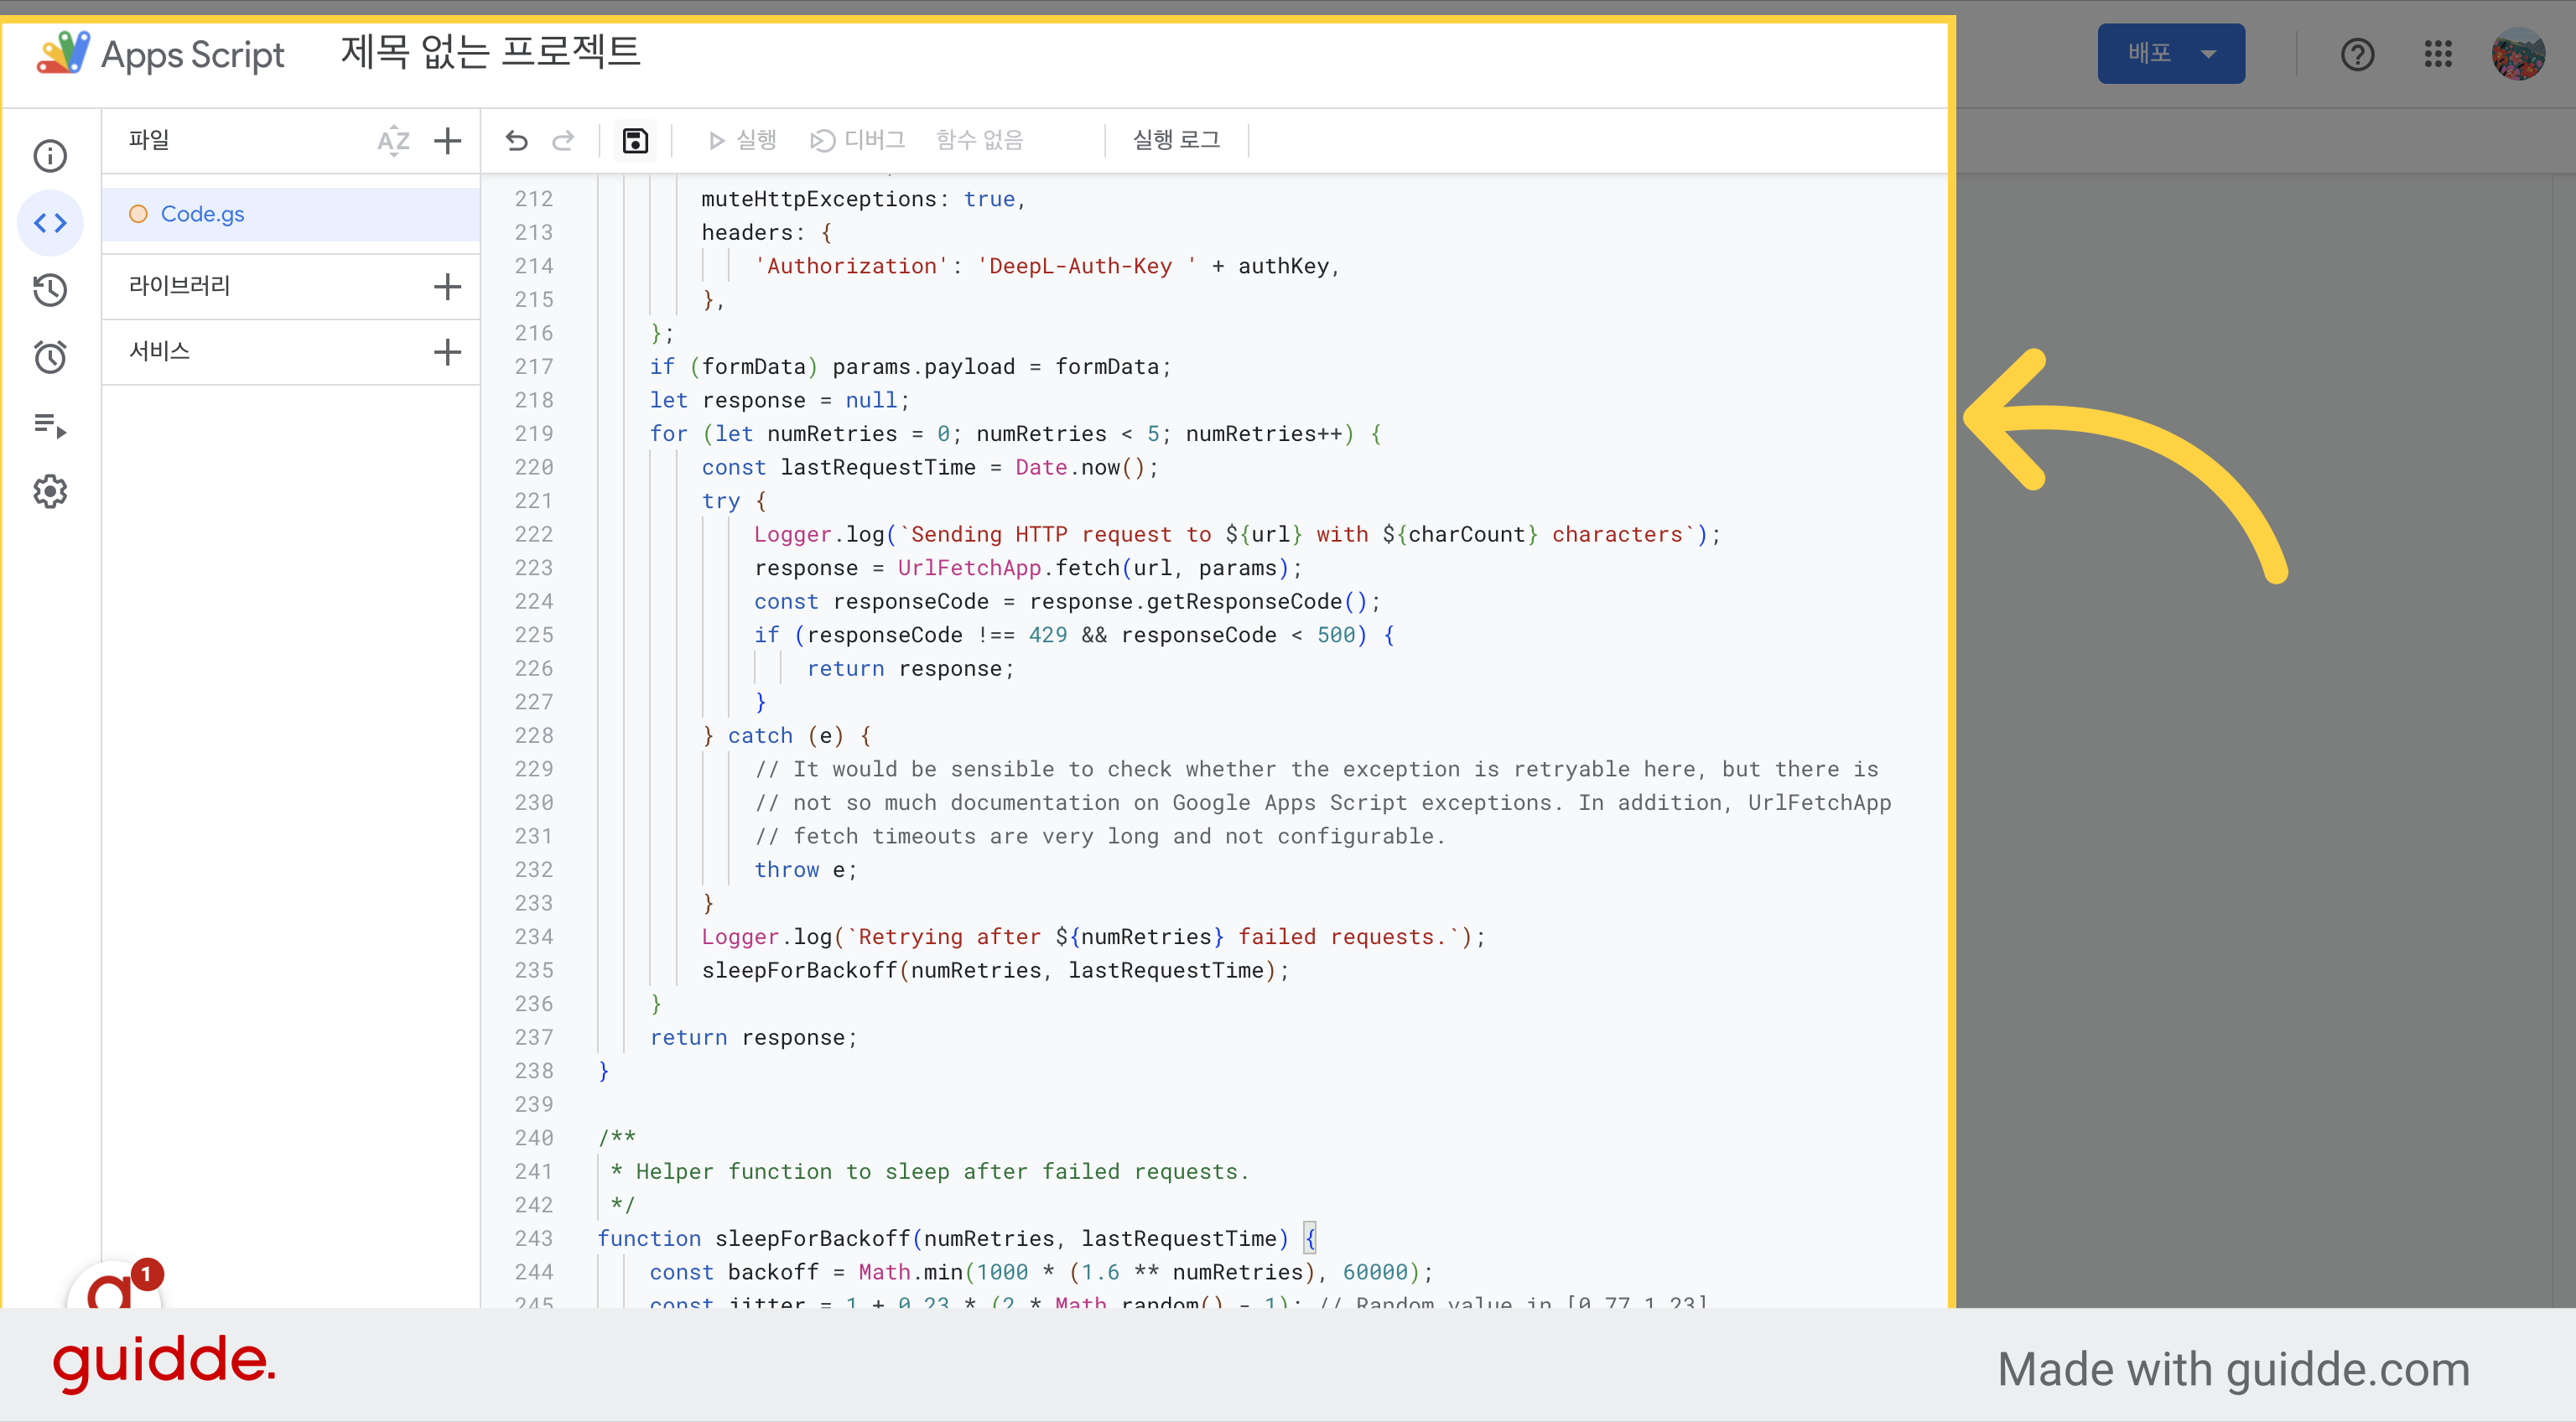The height and width of the screenshot is (1422, 2576).
Task: Click the 라이브러리 libraries header
Action: [180, 286]
